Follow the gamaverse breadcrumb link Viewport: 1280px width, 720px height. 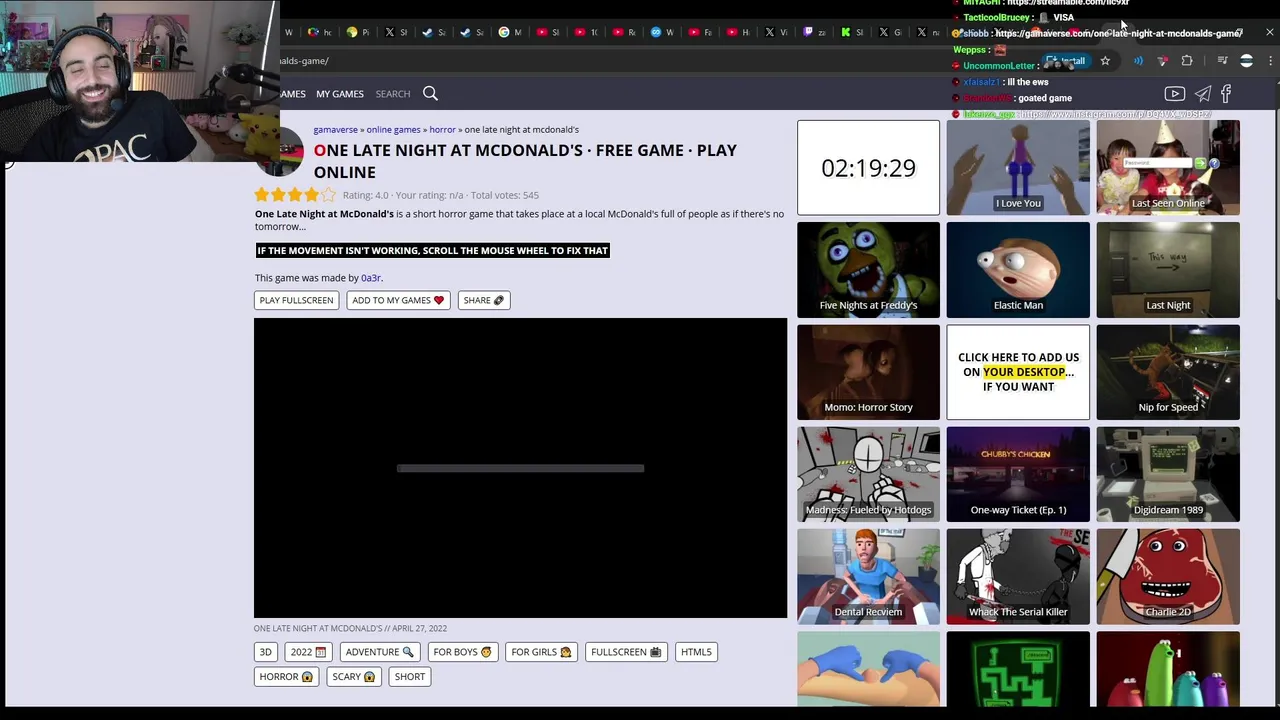(335, 129)
